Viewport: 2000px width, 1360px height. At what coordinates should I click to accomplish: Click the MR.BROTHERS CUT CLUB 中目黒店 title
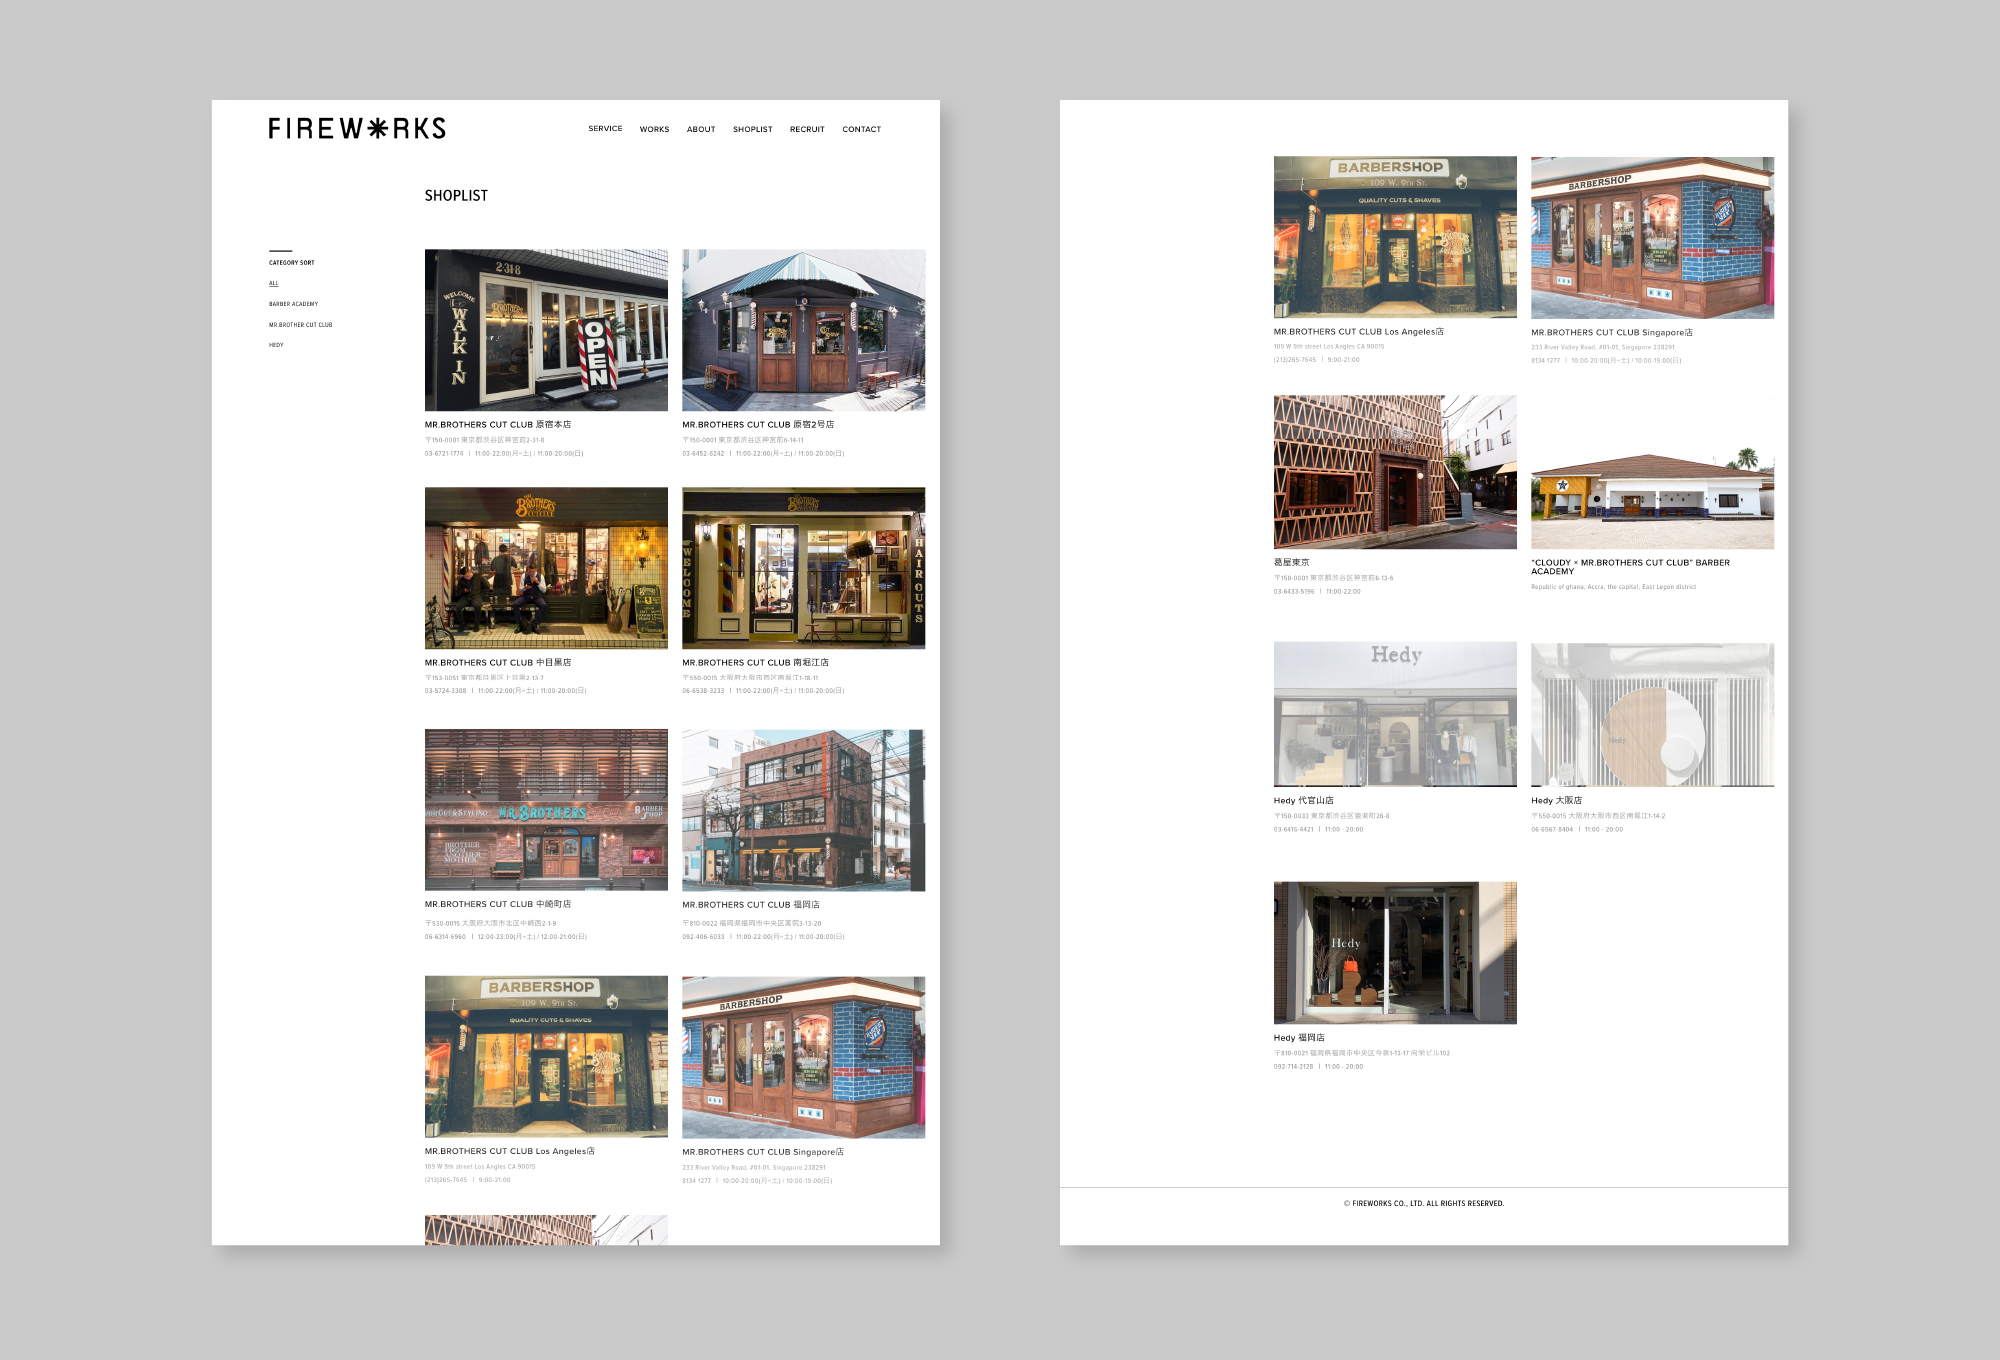[498, 663]
